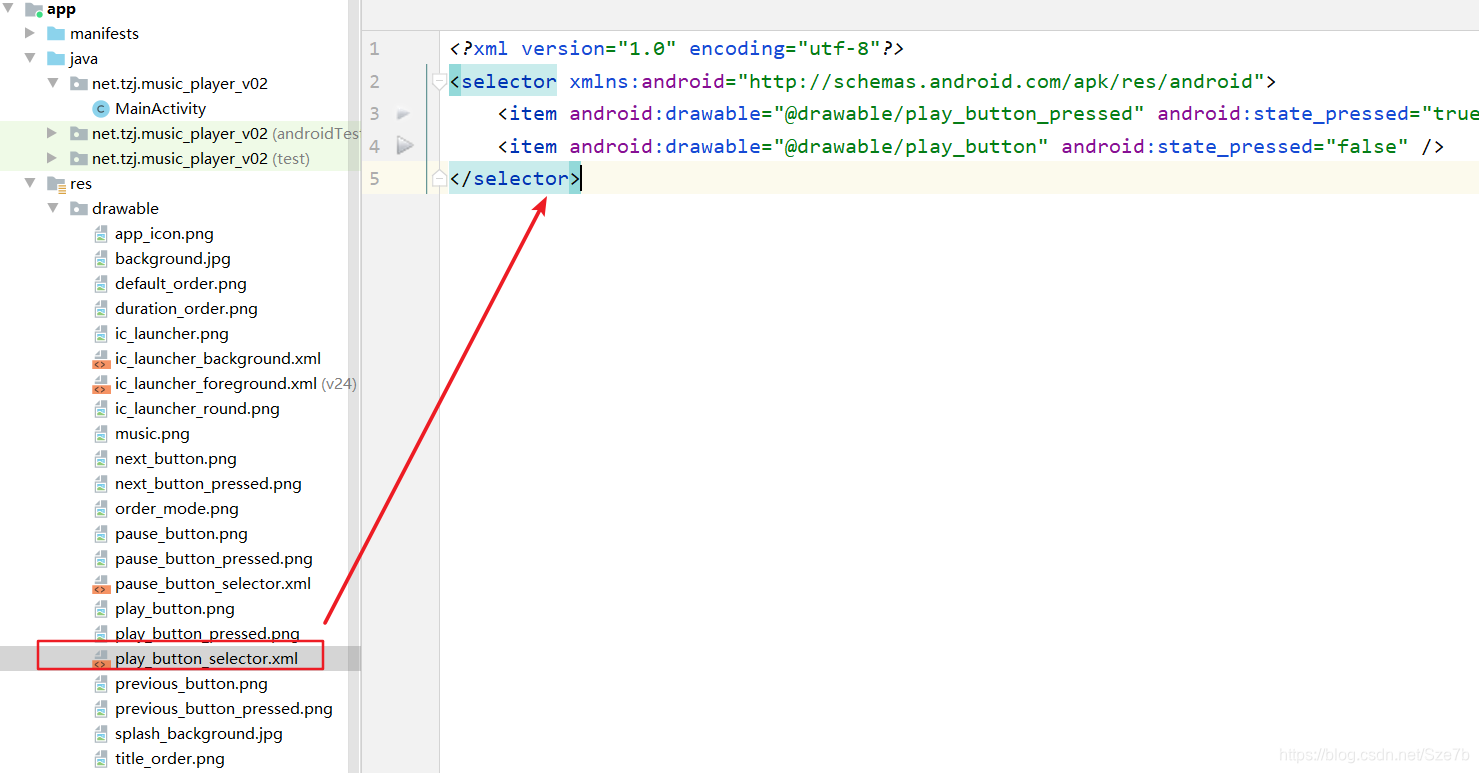Select duration_order.png in the drawable folder
Viewport: 1479px width, 773px height.
point(186,309)
